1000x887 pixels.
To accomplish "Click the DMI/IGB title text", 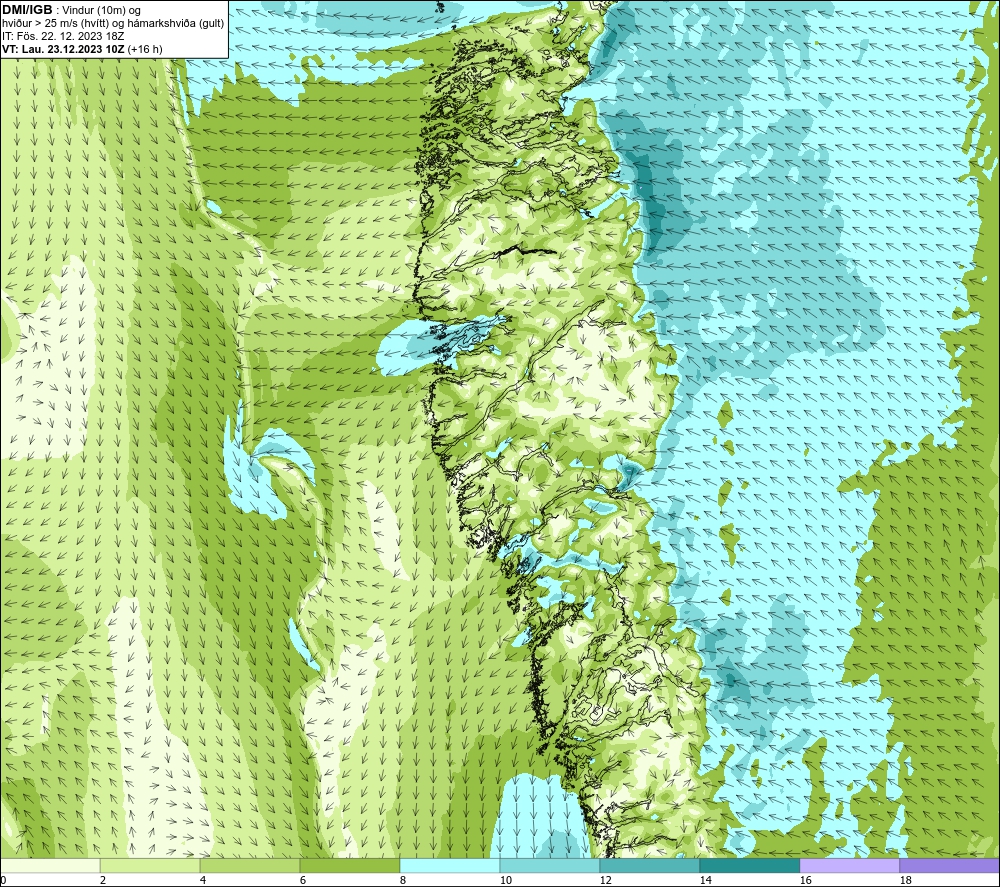I will (x=27, y=10).
